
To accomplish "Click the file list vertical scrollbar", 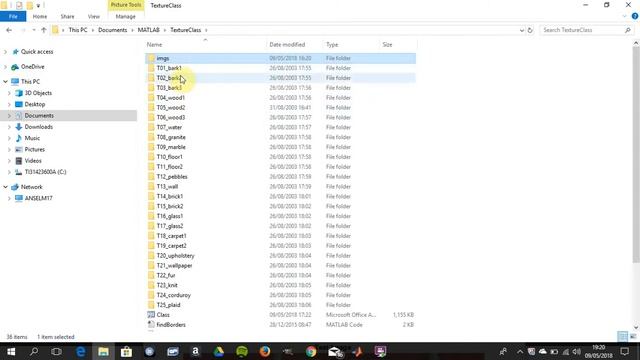I will pos(636,155).
